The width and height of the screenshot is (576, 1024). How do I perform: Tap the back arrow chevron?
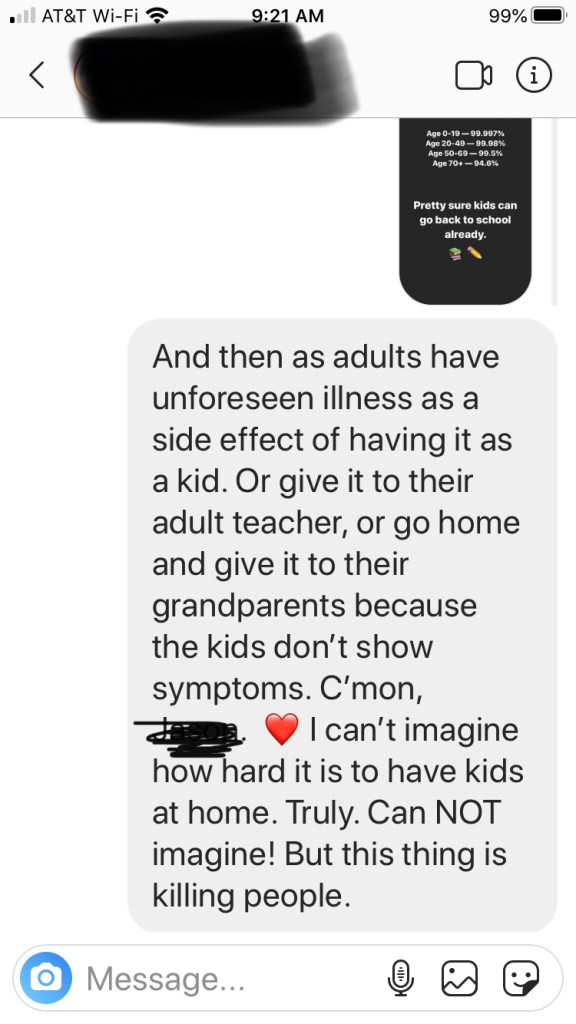pos(37,76)
